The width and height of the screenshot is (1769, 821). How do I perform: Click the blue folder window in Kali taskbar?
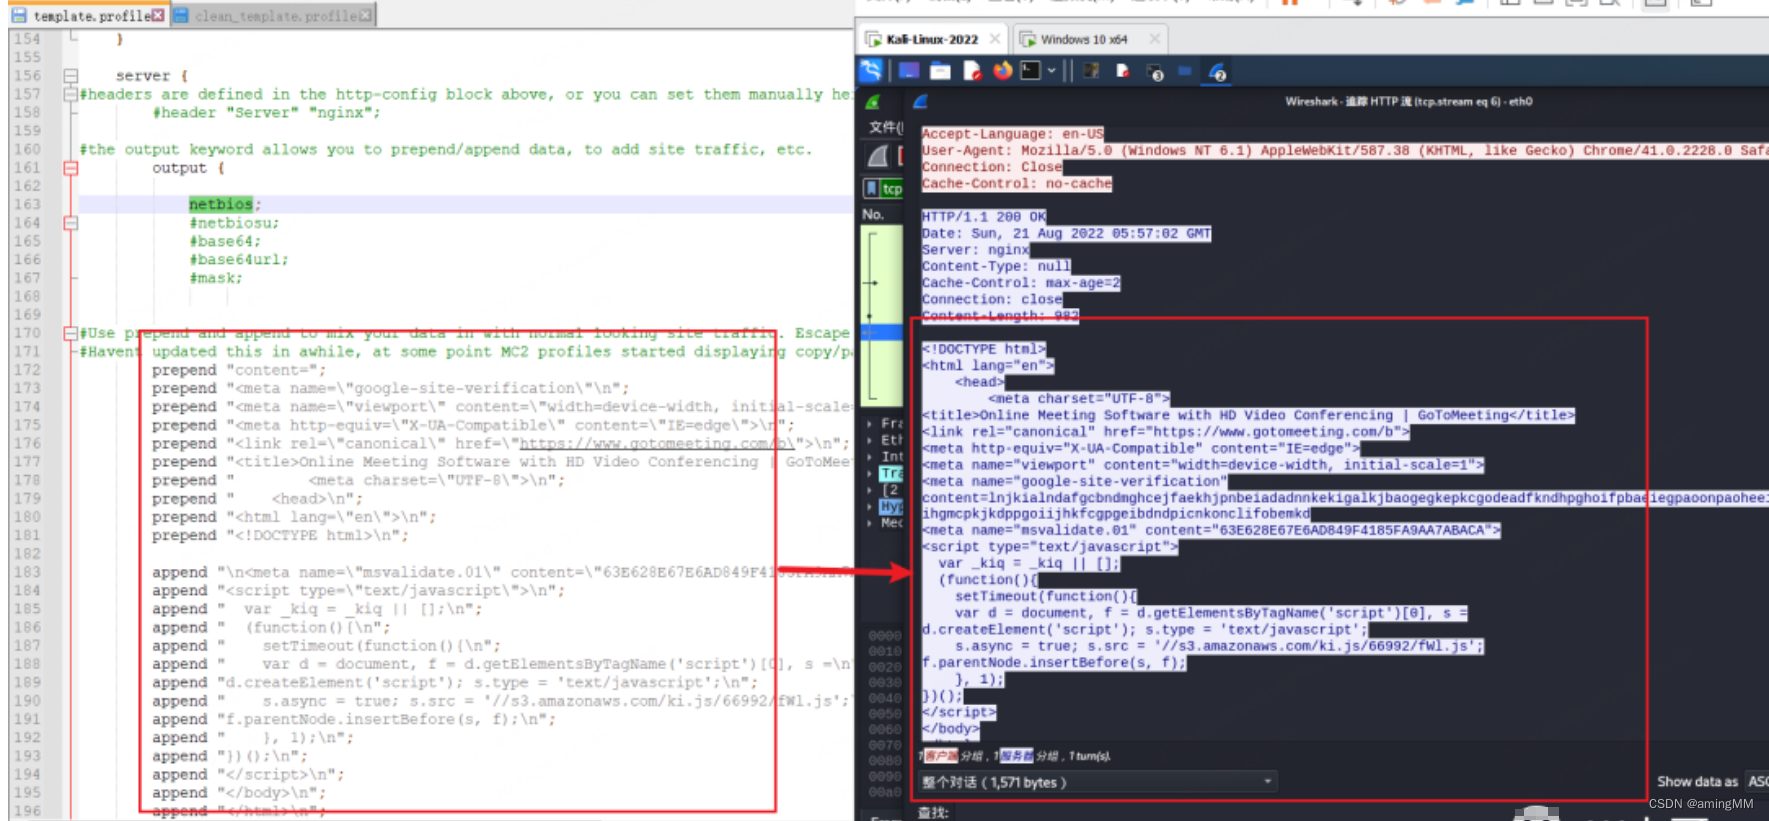[x=1185, y=71]
